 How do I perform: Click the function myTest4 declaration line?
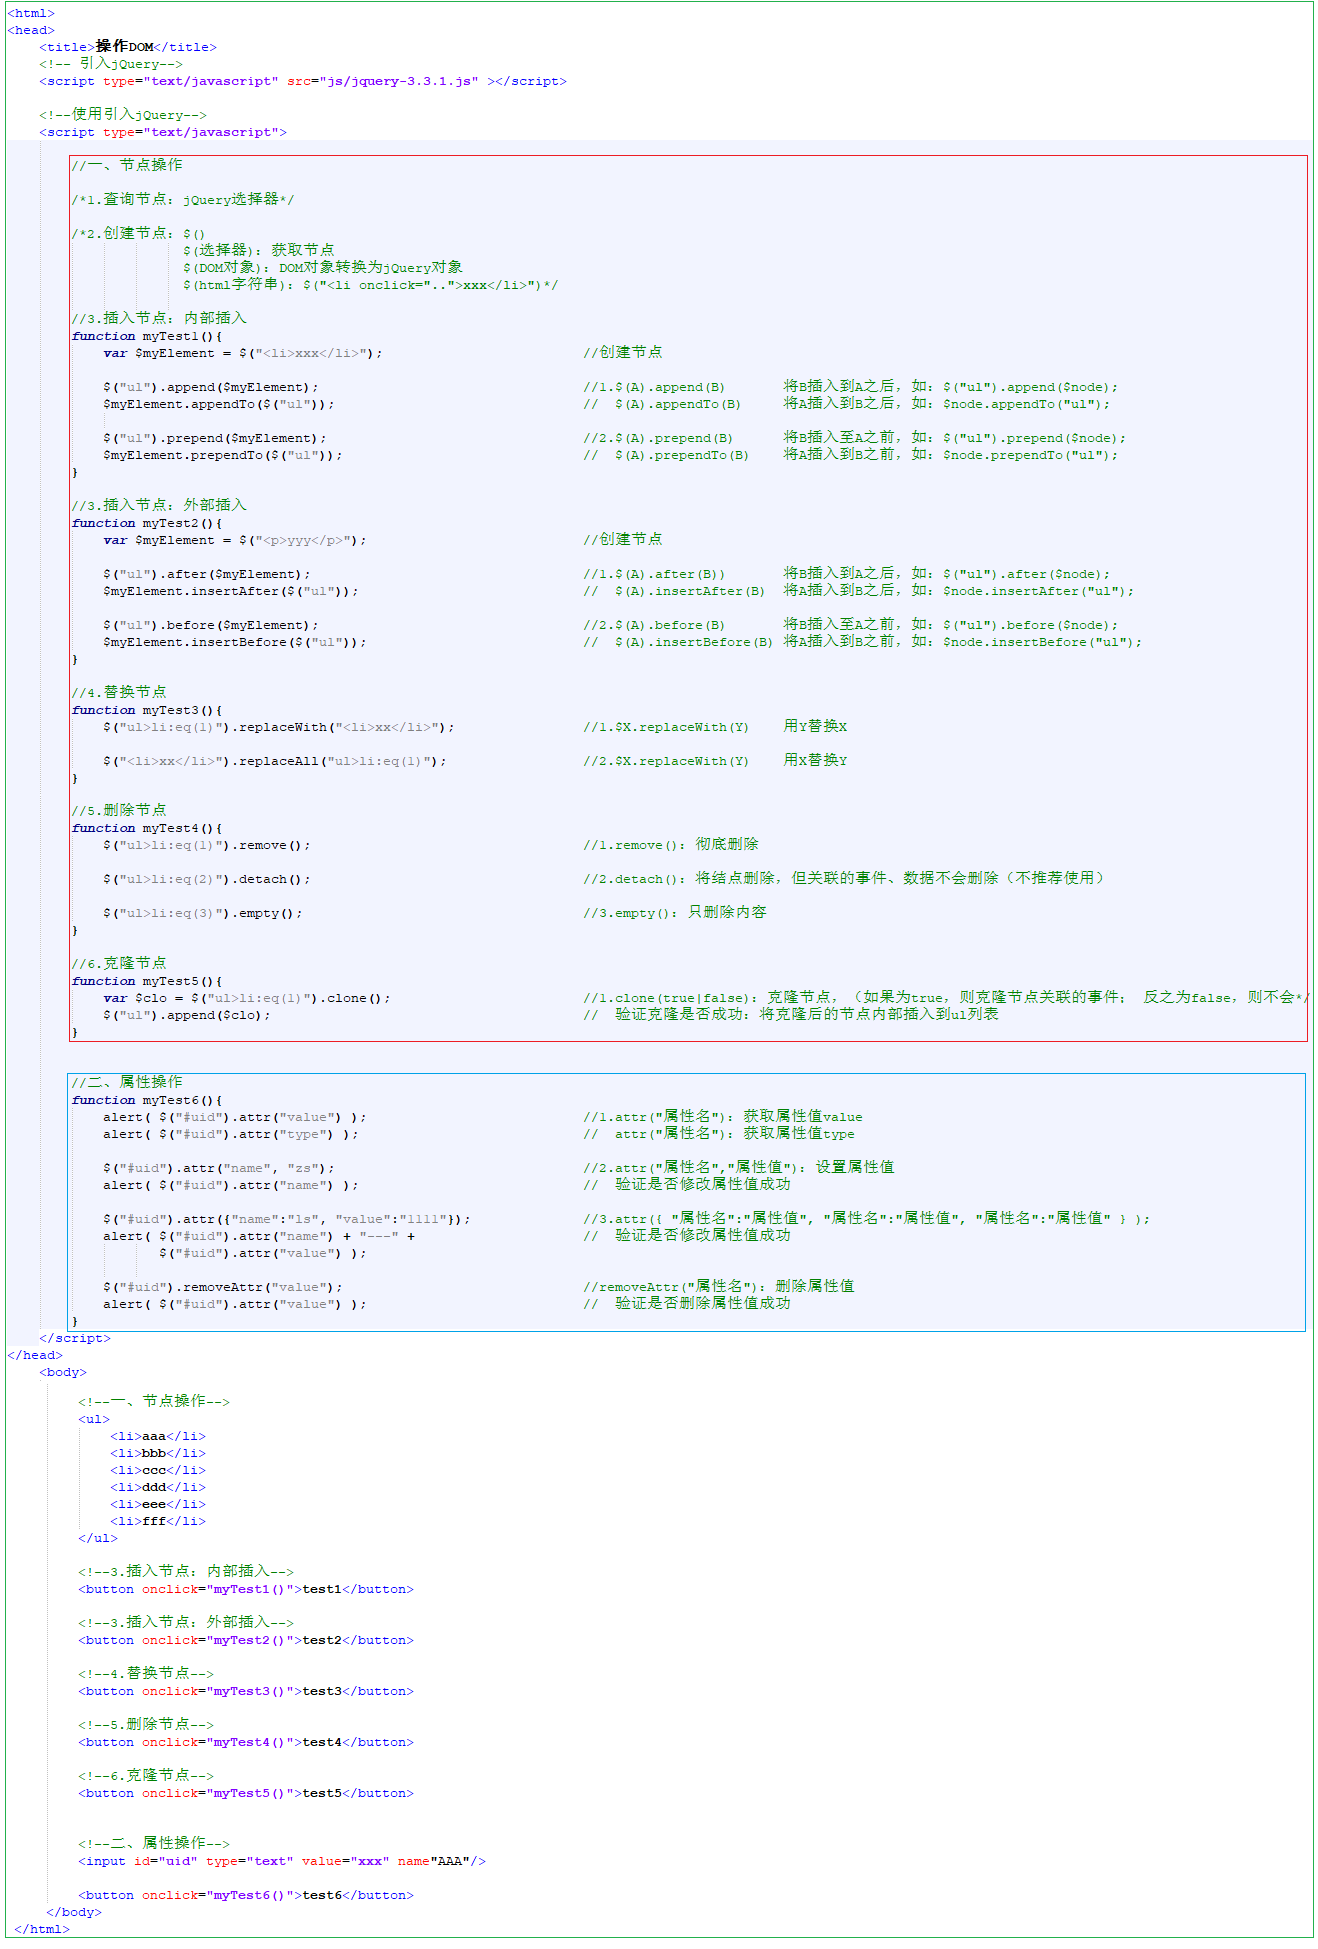[146, 828]
